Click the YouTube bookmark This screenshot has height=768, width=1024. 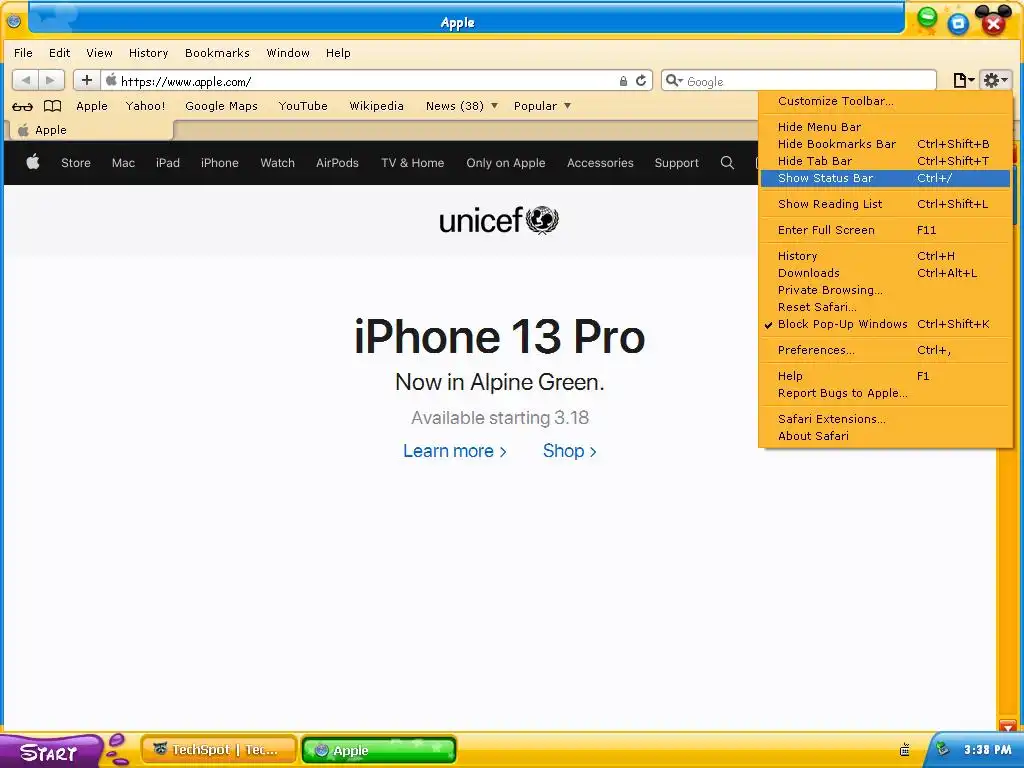303,106
